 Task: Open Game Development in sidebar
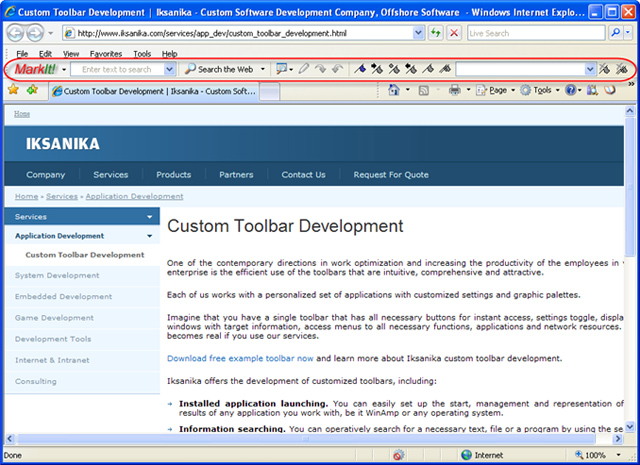(x=54, y=318)
